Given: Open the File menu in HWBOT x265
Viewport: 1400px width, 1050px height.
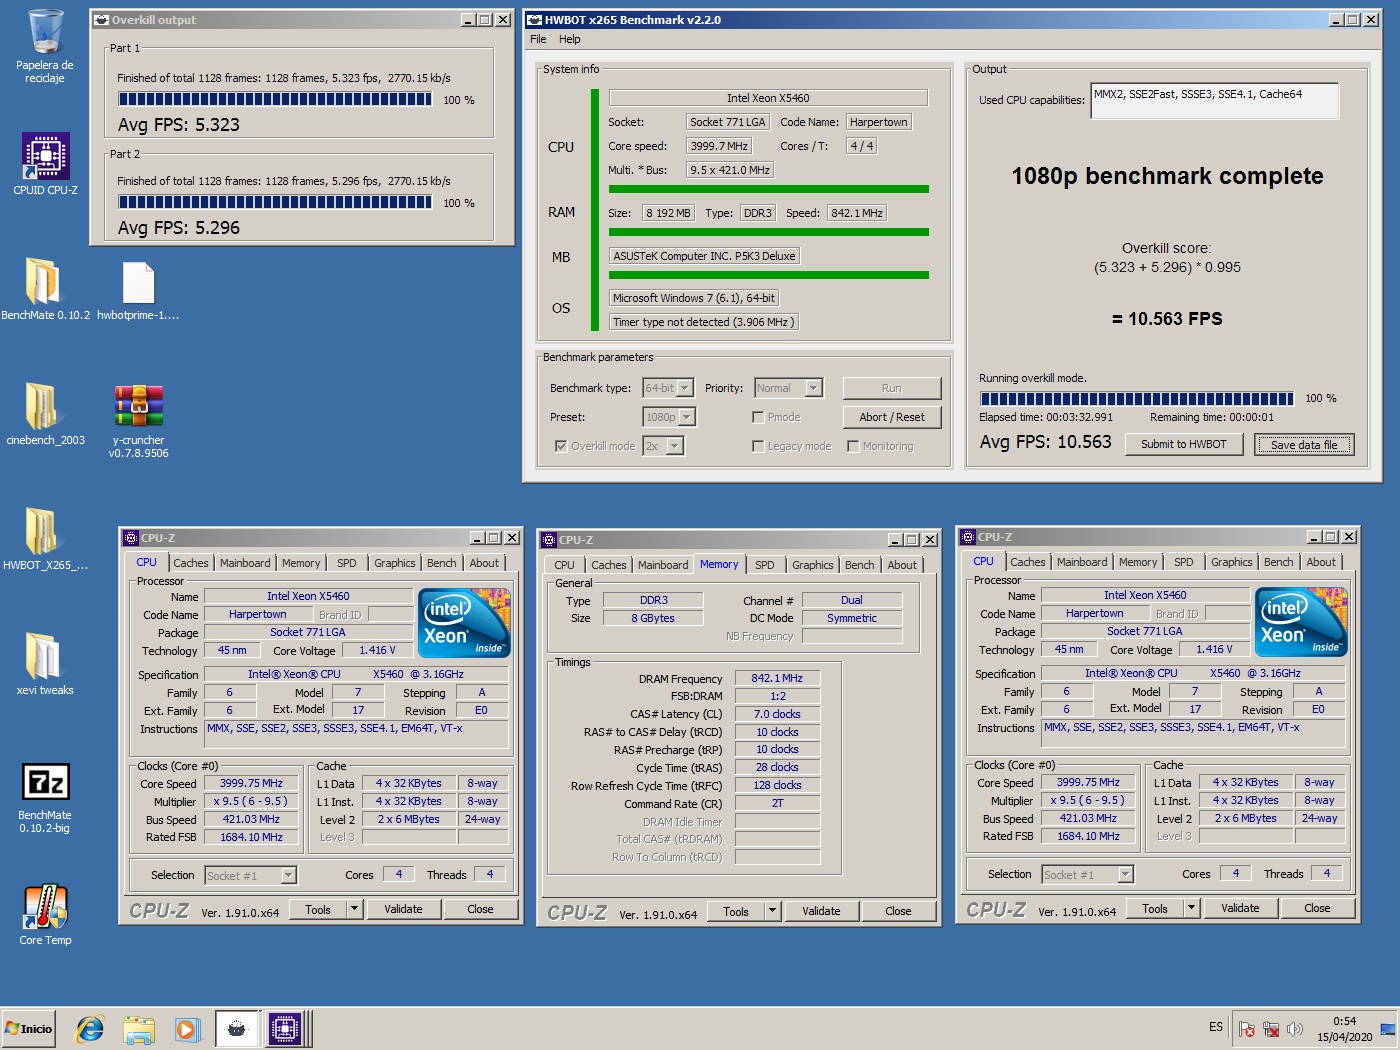Looking at the screenshot, I should point(538,39).
